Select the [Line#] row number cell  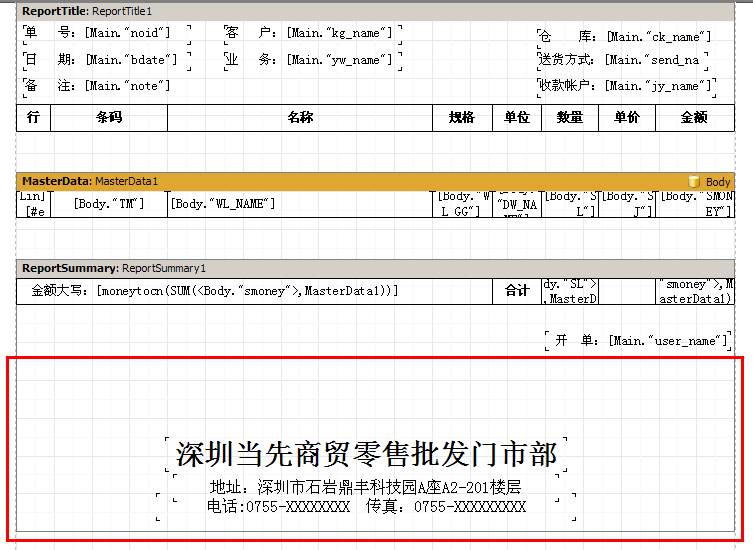pos(34,204)
